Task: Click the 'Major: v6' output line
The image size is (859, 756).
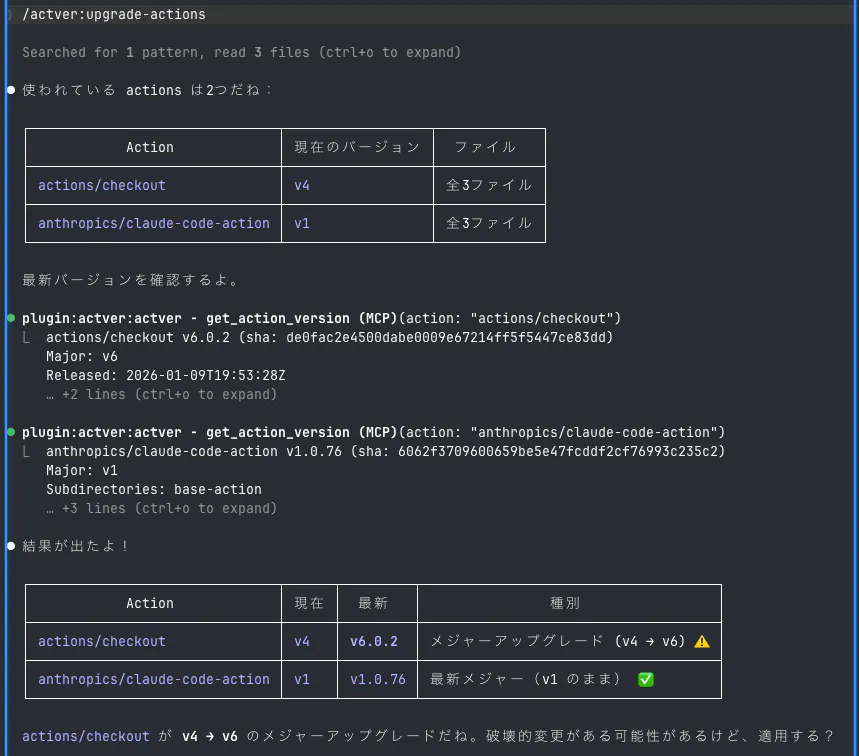Action: point(82,357)
